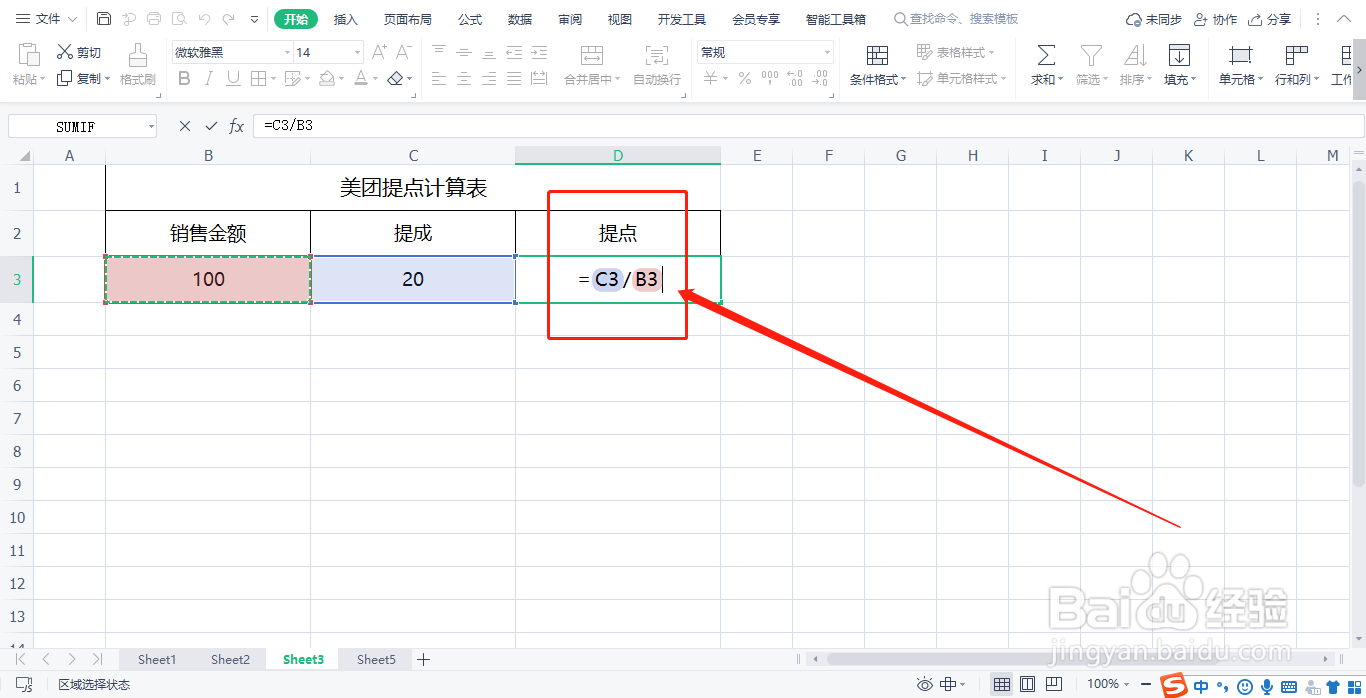Cancel formula with the X icon
This screenshot has width=1366, height=698.
coord(185,126)
